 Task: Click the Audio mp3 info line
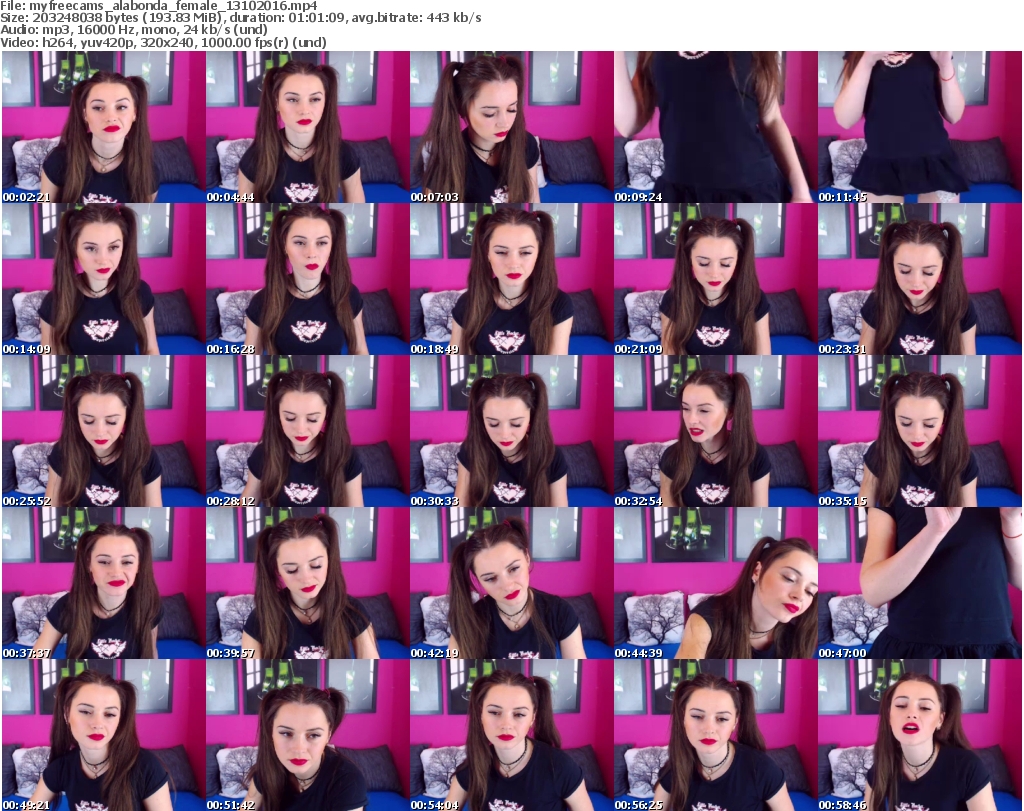tap(134, 30)
